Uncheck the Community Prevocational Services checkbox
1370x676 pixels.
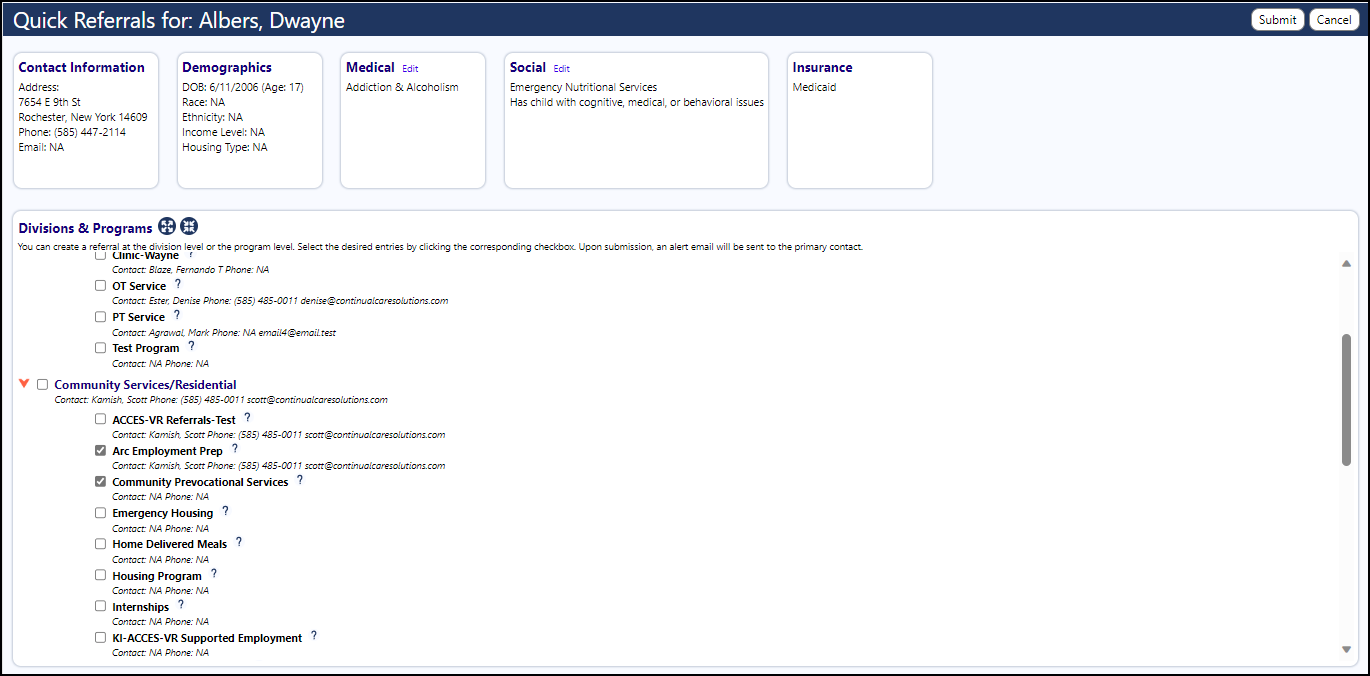(100, 482)
